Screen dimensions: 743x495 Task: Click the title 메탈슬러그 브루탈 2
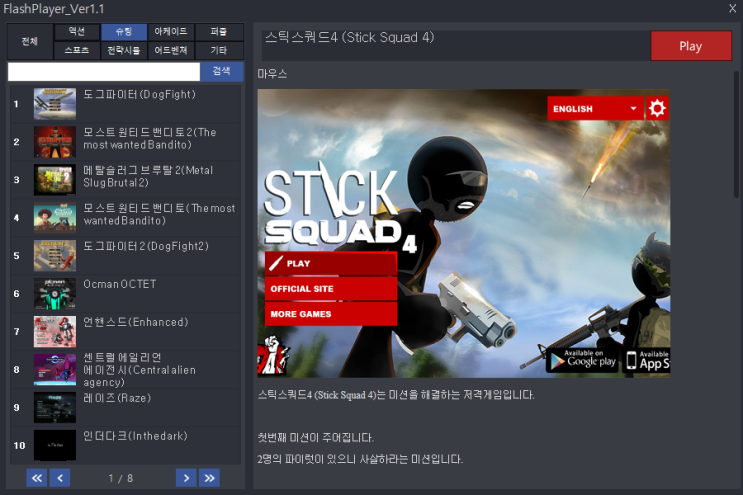[x=148, y=176]
